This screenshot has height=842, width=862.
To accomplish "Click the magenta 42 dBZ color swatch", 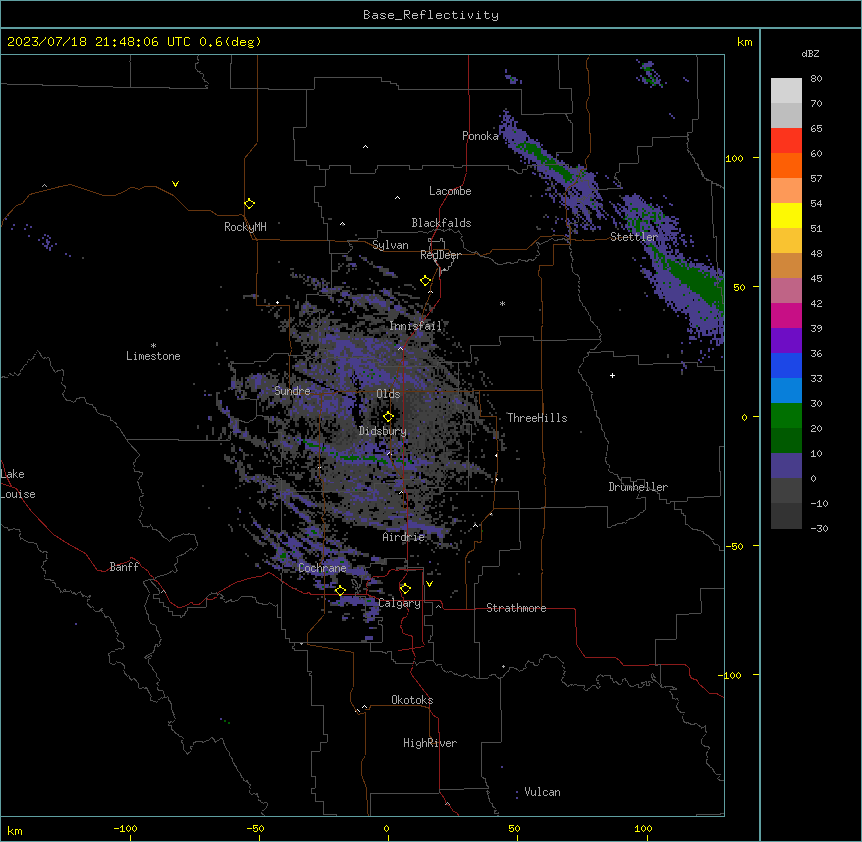I will pyautogui.click(x=786, y=315).
